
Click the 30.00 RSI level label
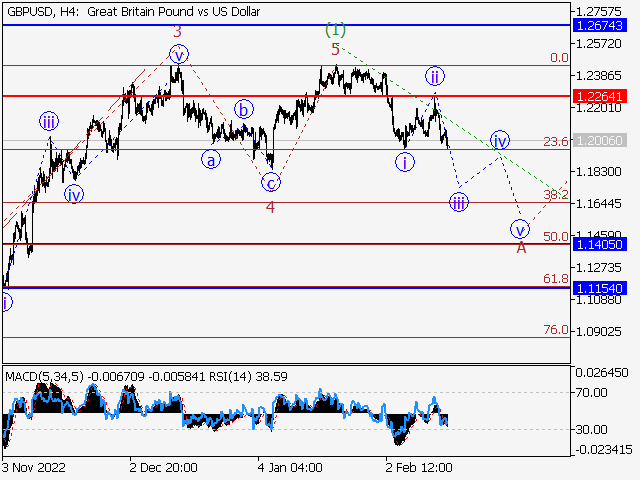tap(591, 429)
